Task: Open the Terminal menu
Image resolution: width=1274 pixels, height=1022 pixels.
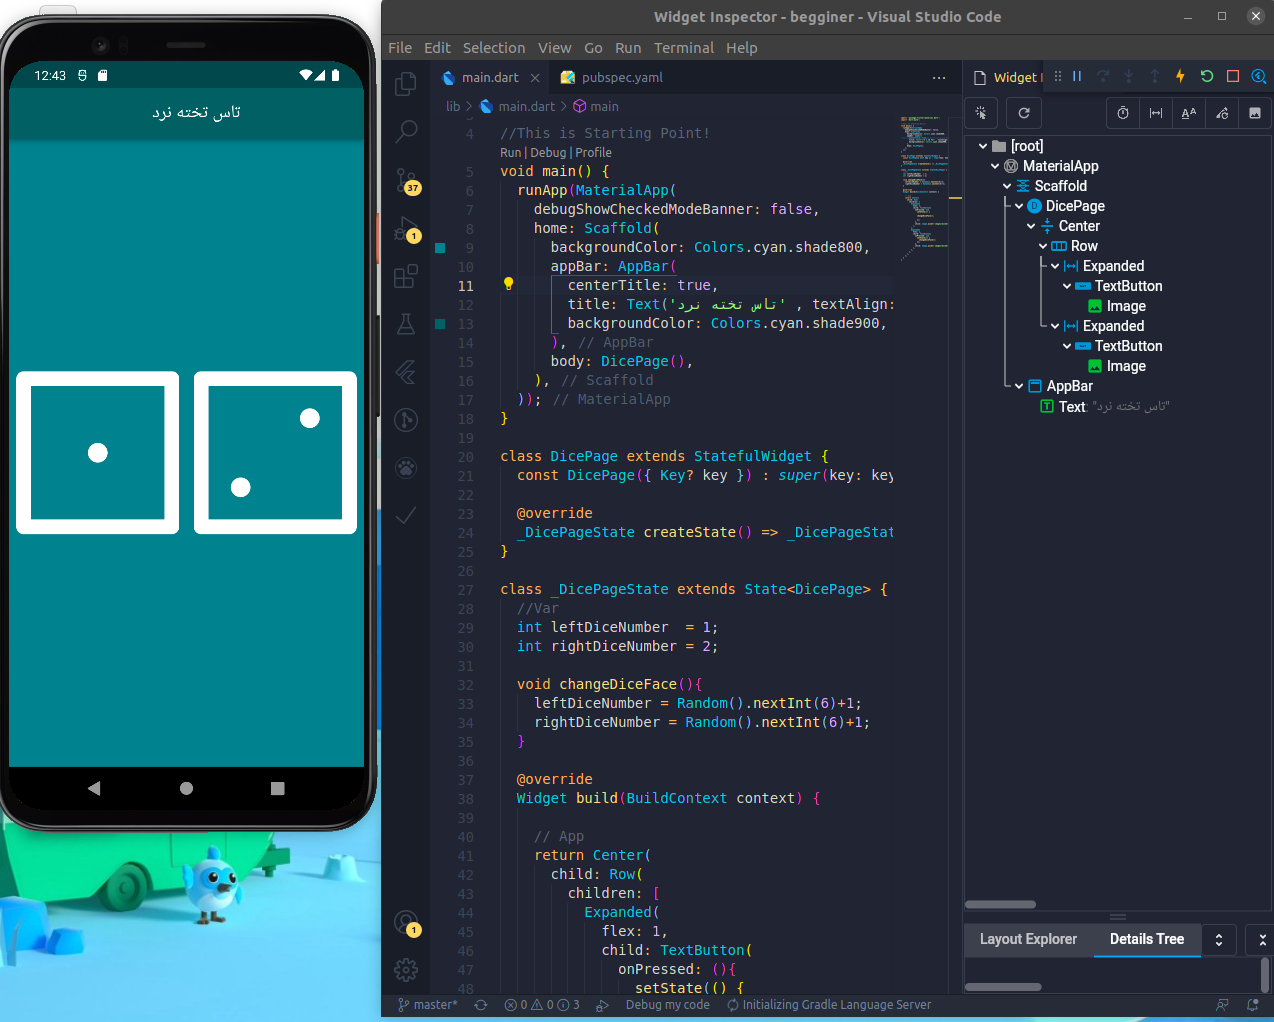Action: [x=684, y=48]
